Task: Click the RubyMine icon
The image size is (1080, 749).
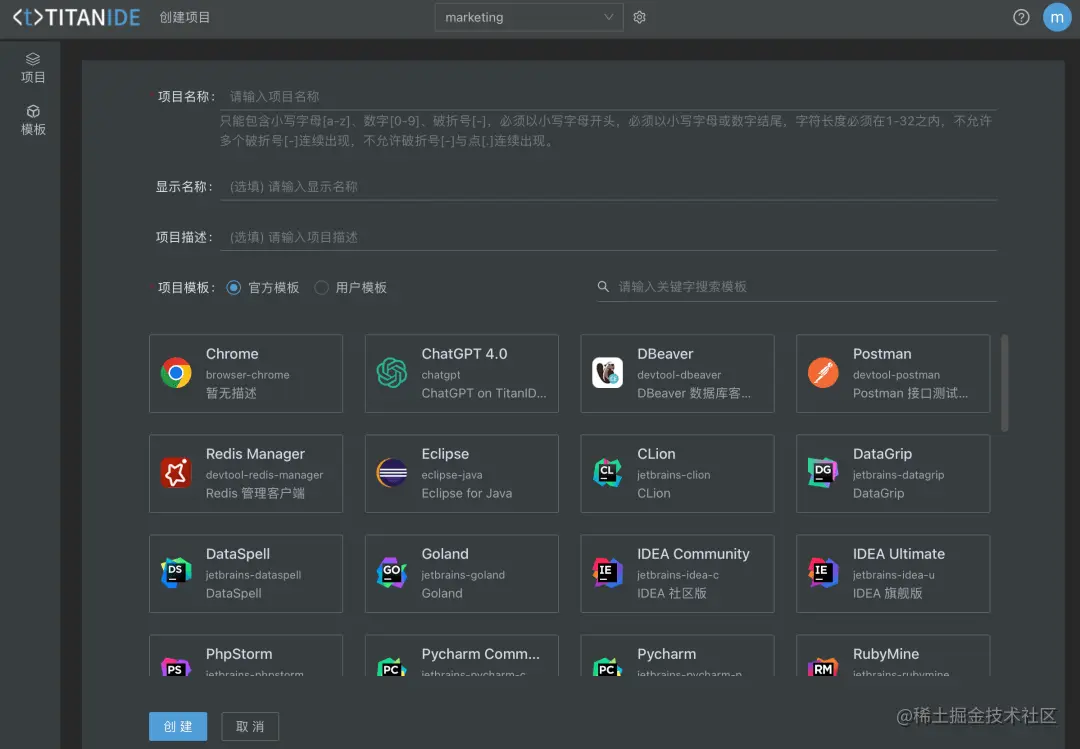Action: (823, 666)
